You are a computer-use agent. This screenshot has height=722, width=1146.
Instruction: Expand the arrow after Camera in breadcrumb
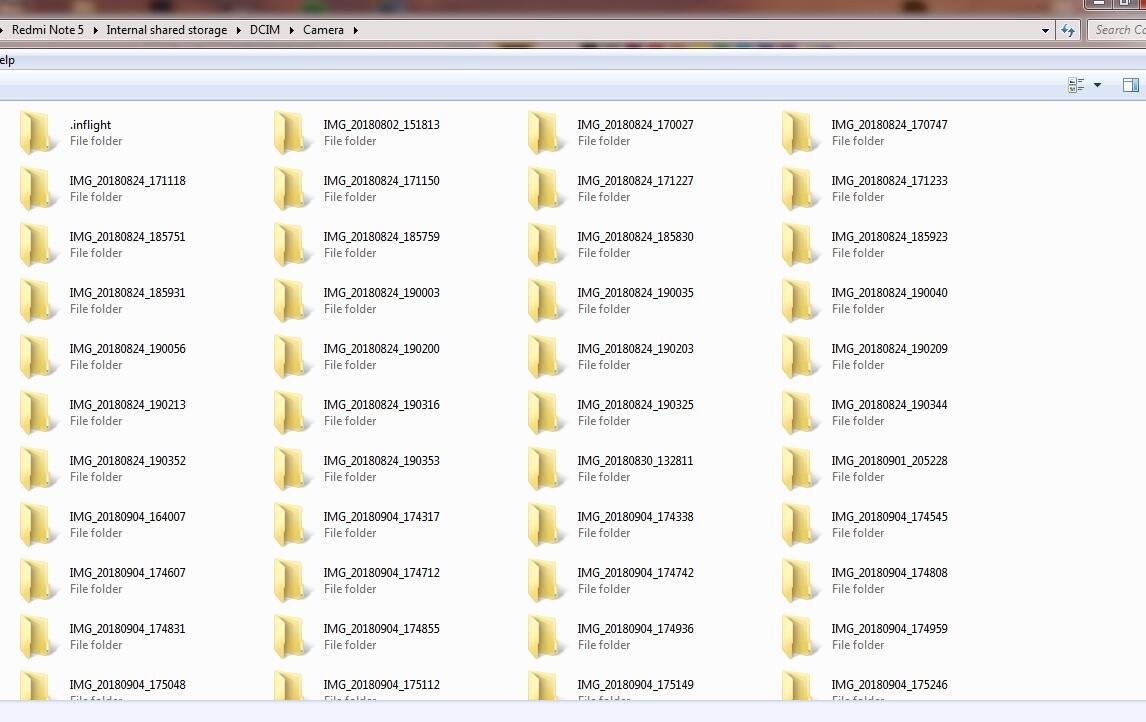[x=355, y=30]
